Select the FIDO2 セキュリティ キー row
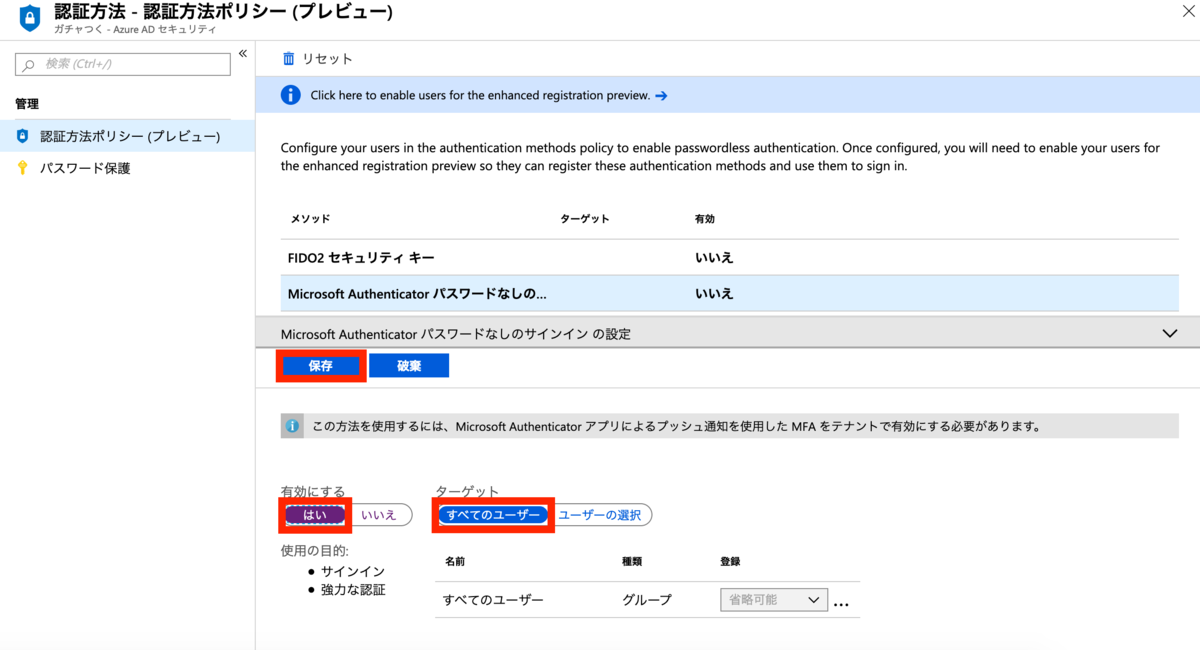Image resolution: width=1200 pixels, height=650 pixels. coord(729,257)
